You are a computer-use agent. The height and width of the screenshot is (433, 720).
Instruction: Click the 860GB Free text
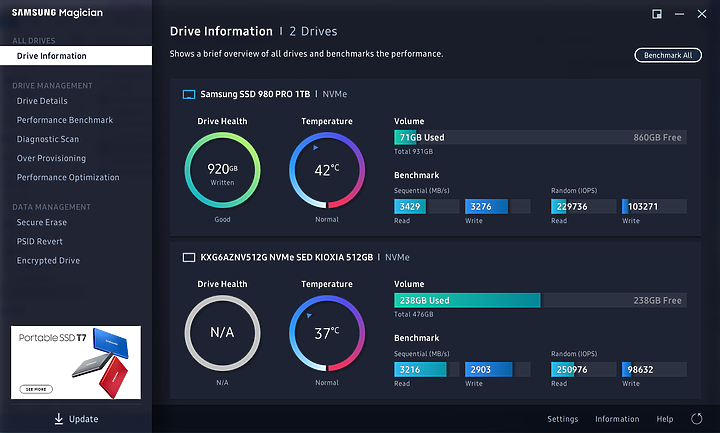pos(657,137)
